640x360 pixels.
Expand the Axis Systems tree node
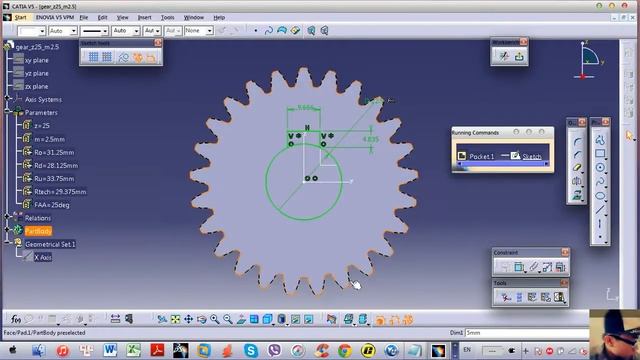click(x=7, y=98)
